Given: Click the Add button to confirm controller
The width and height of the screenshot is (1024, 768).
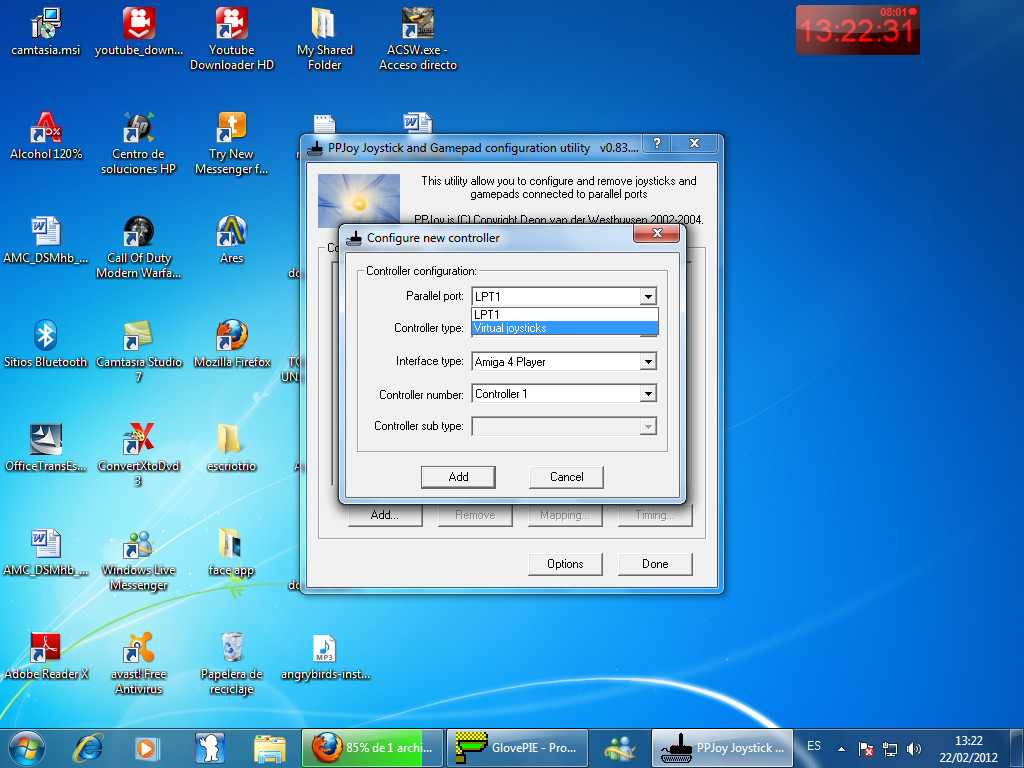Looking at the screenshot, I should point(458,477).
